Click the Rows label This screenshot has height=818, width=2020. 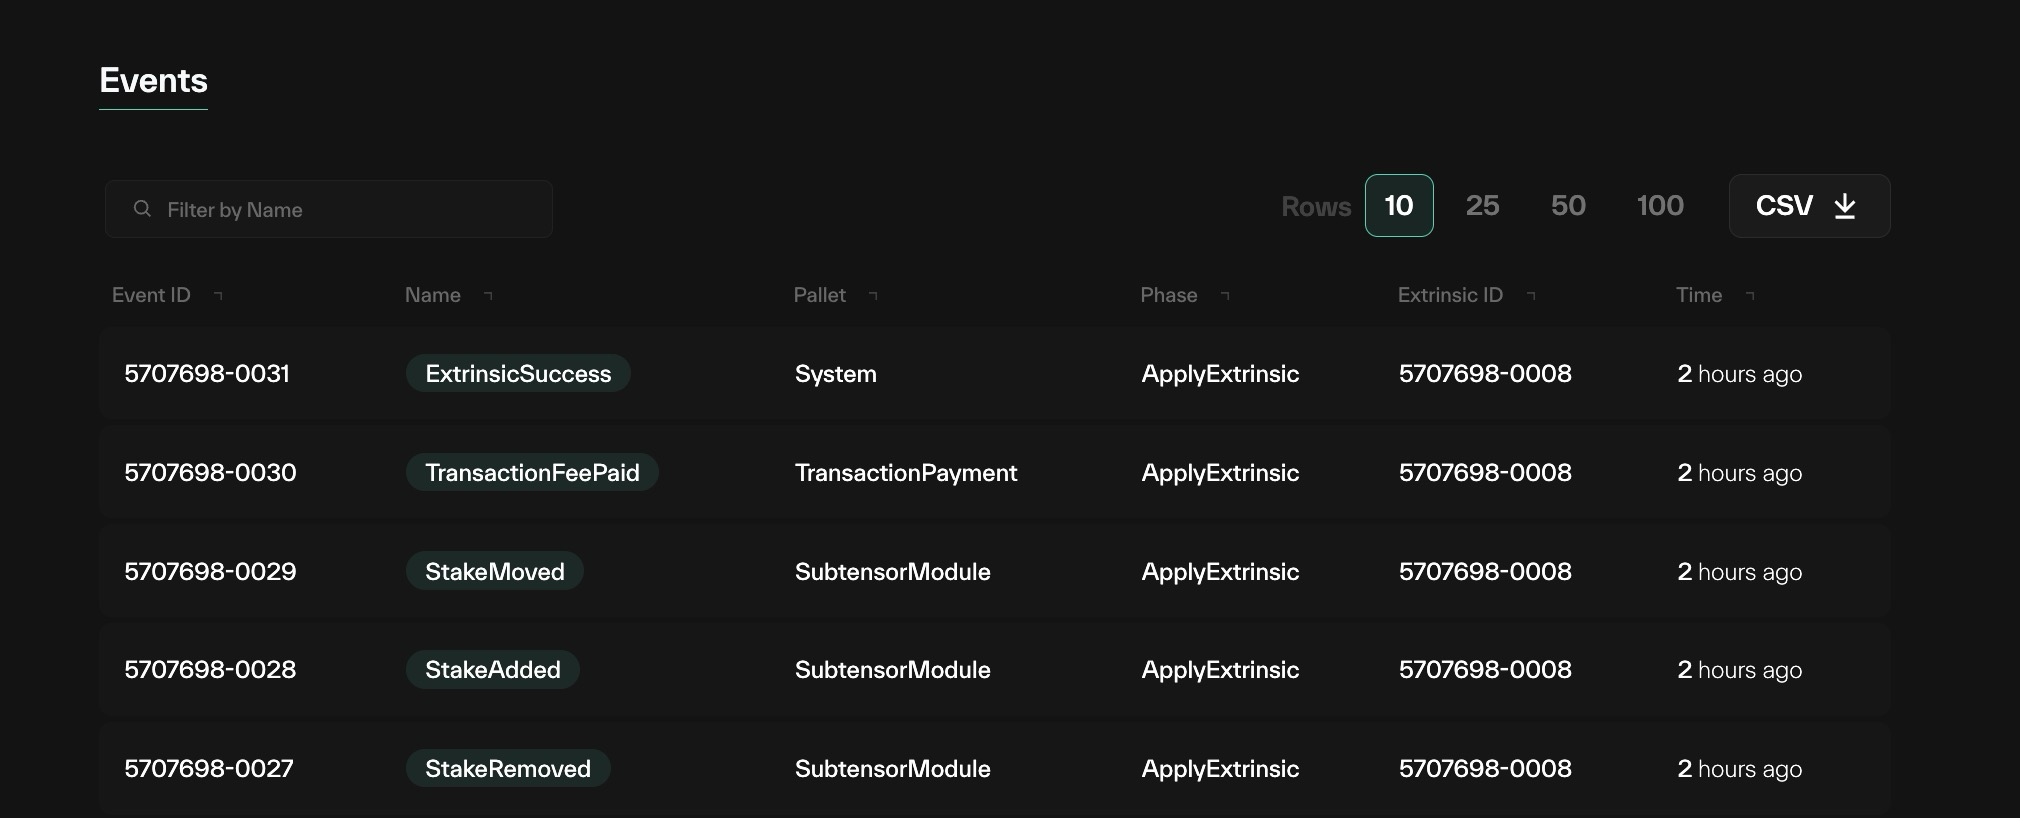(1316, 207)
